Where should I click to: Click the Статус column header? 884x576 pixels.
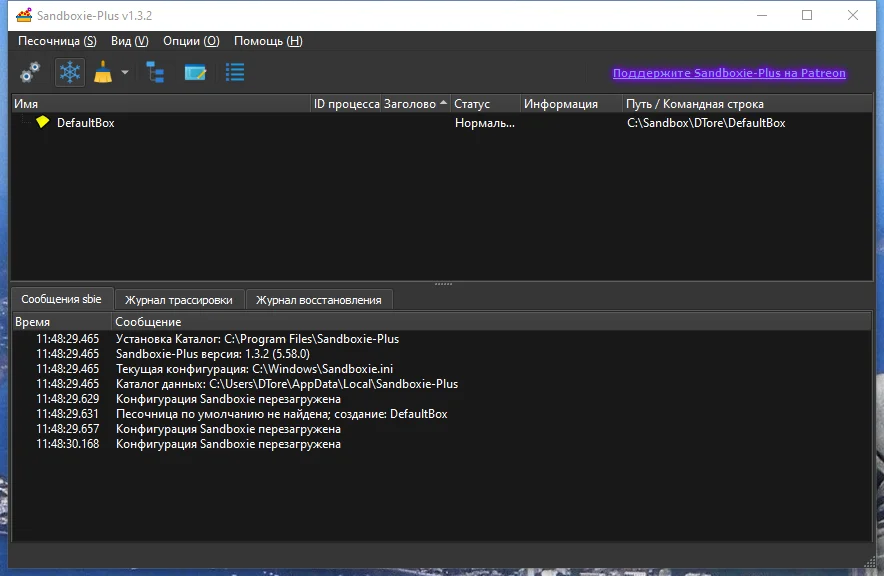485,104
